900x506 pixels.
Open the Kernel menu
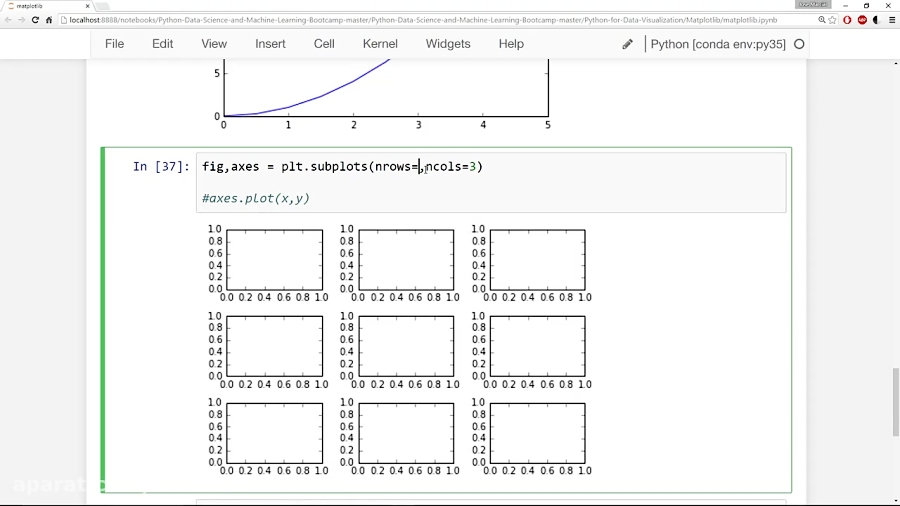click(380, 44)
